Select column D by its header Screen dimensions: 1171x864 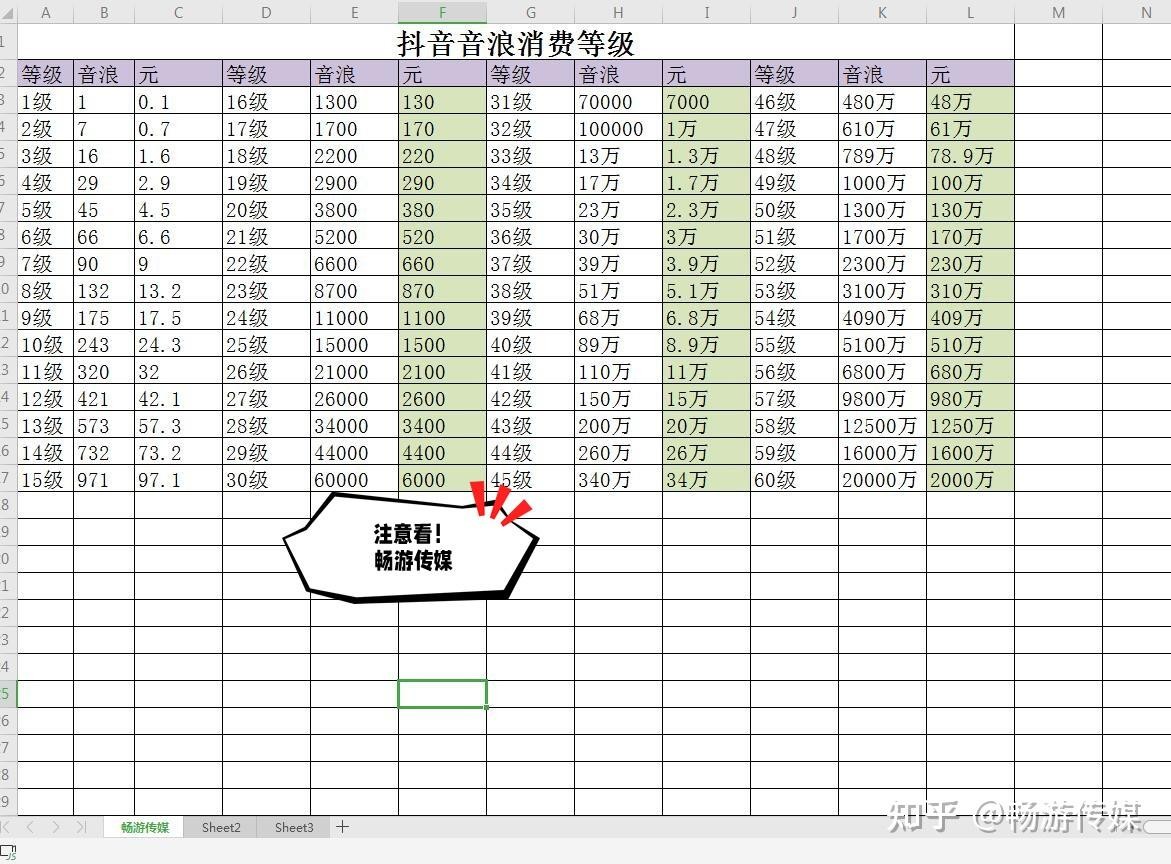(x=267, y=12)
